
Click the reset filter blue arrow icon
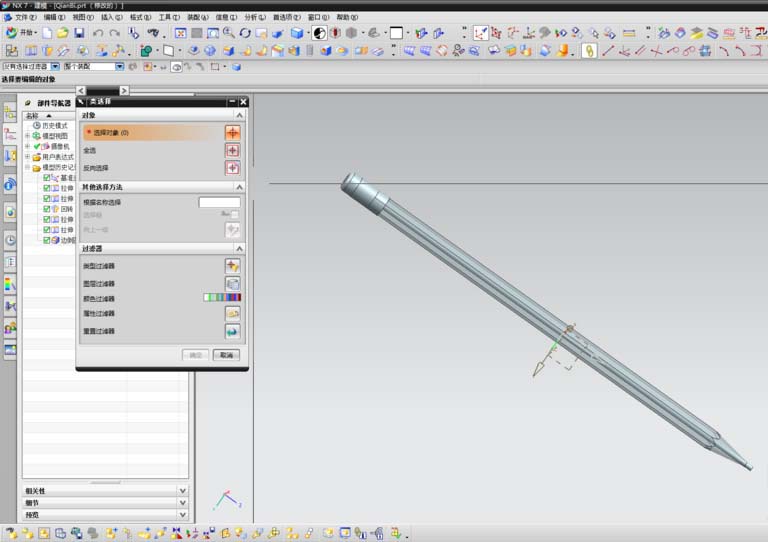click(x=232, y=331)
